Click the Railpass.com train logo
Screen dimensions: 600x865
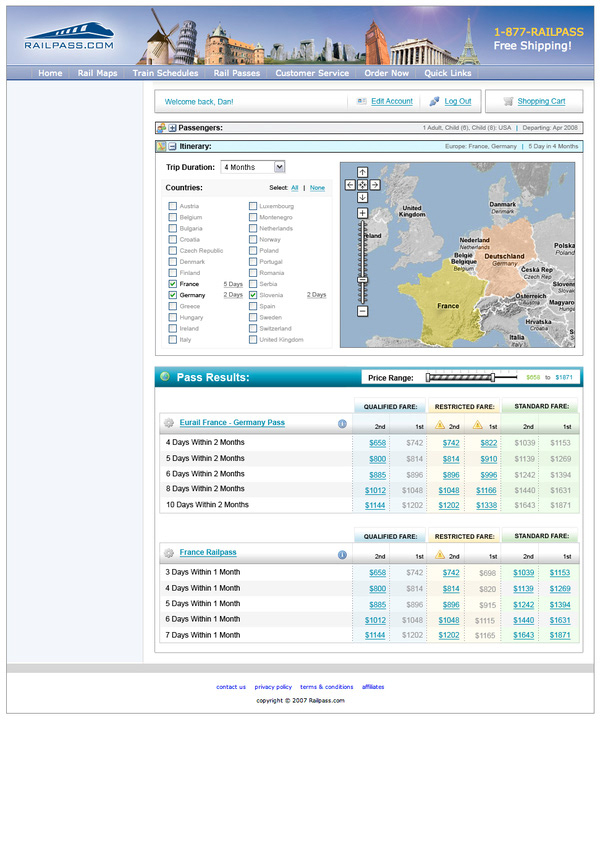pyautogui.click(x=69, y=36)
